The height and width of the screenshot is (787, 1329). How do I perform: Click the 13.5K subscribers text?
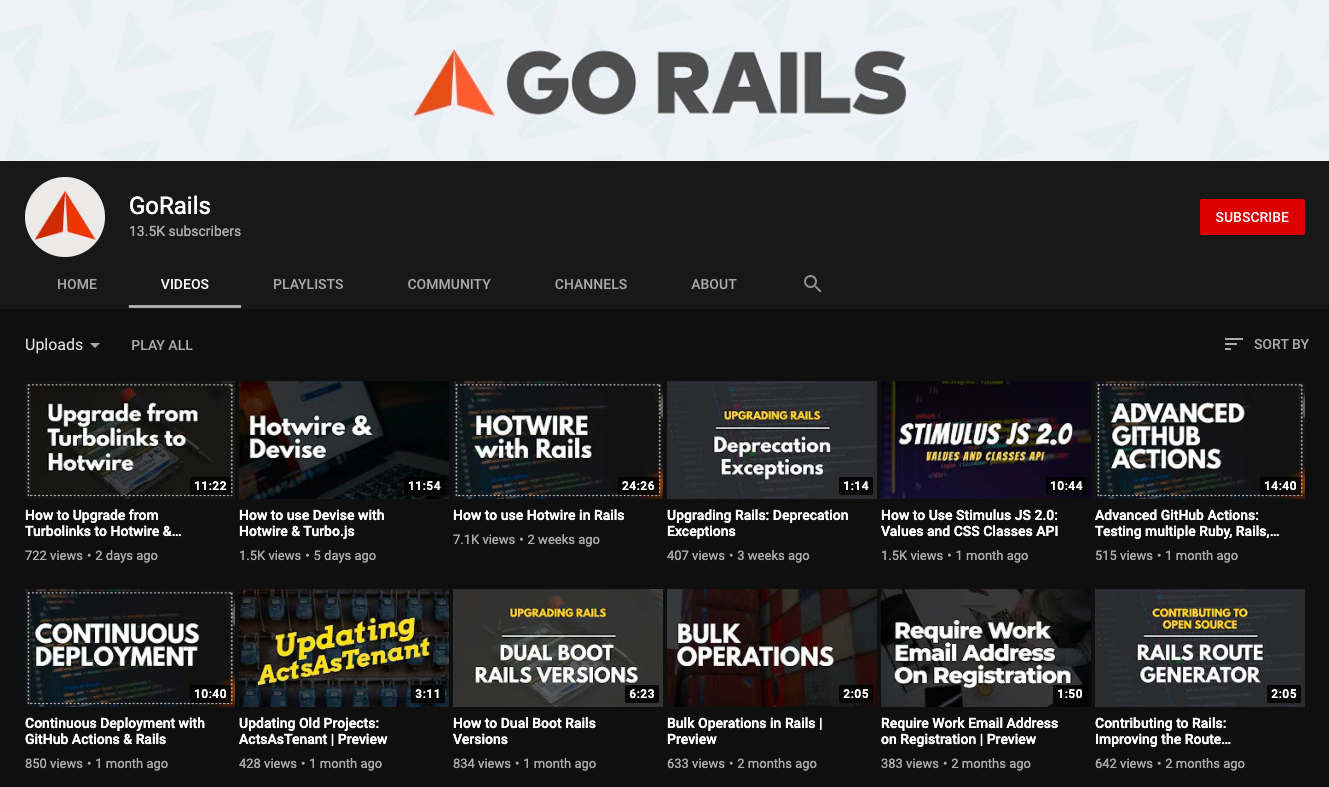point(185,231)
